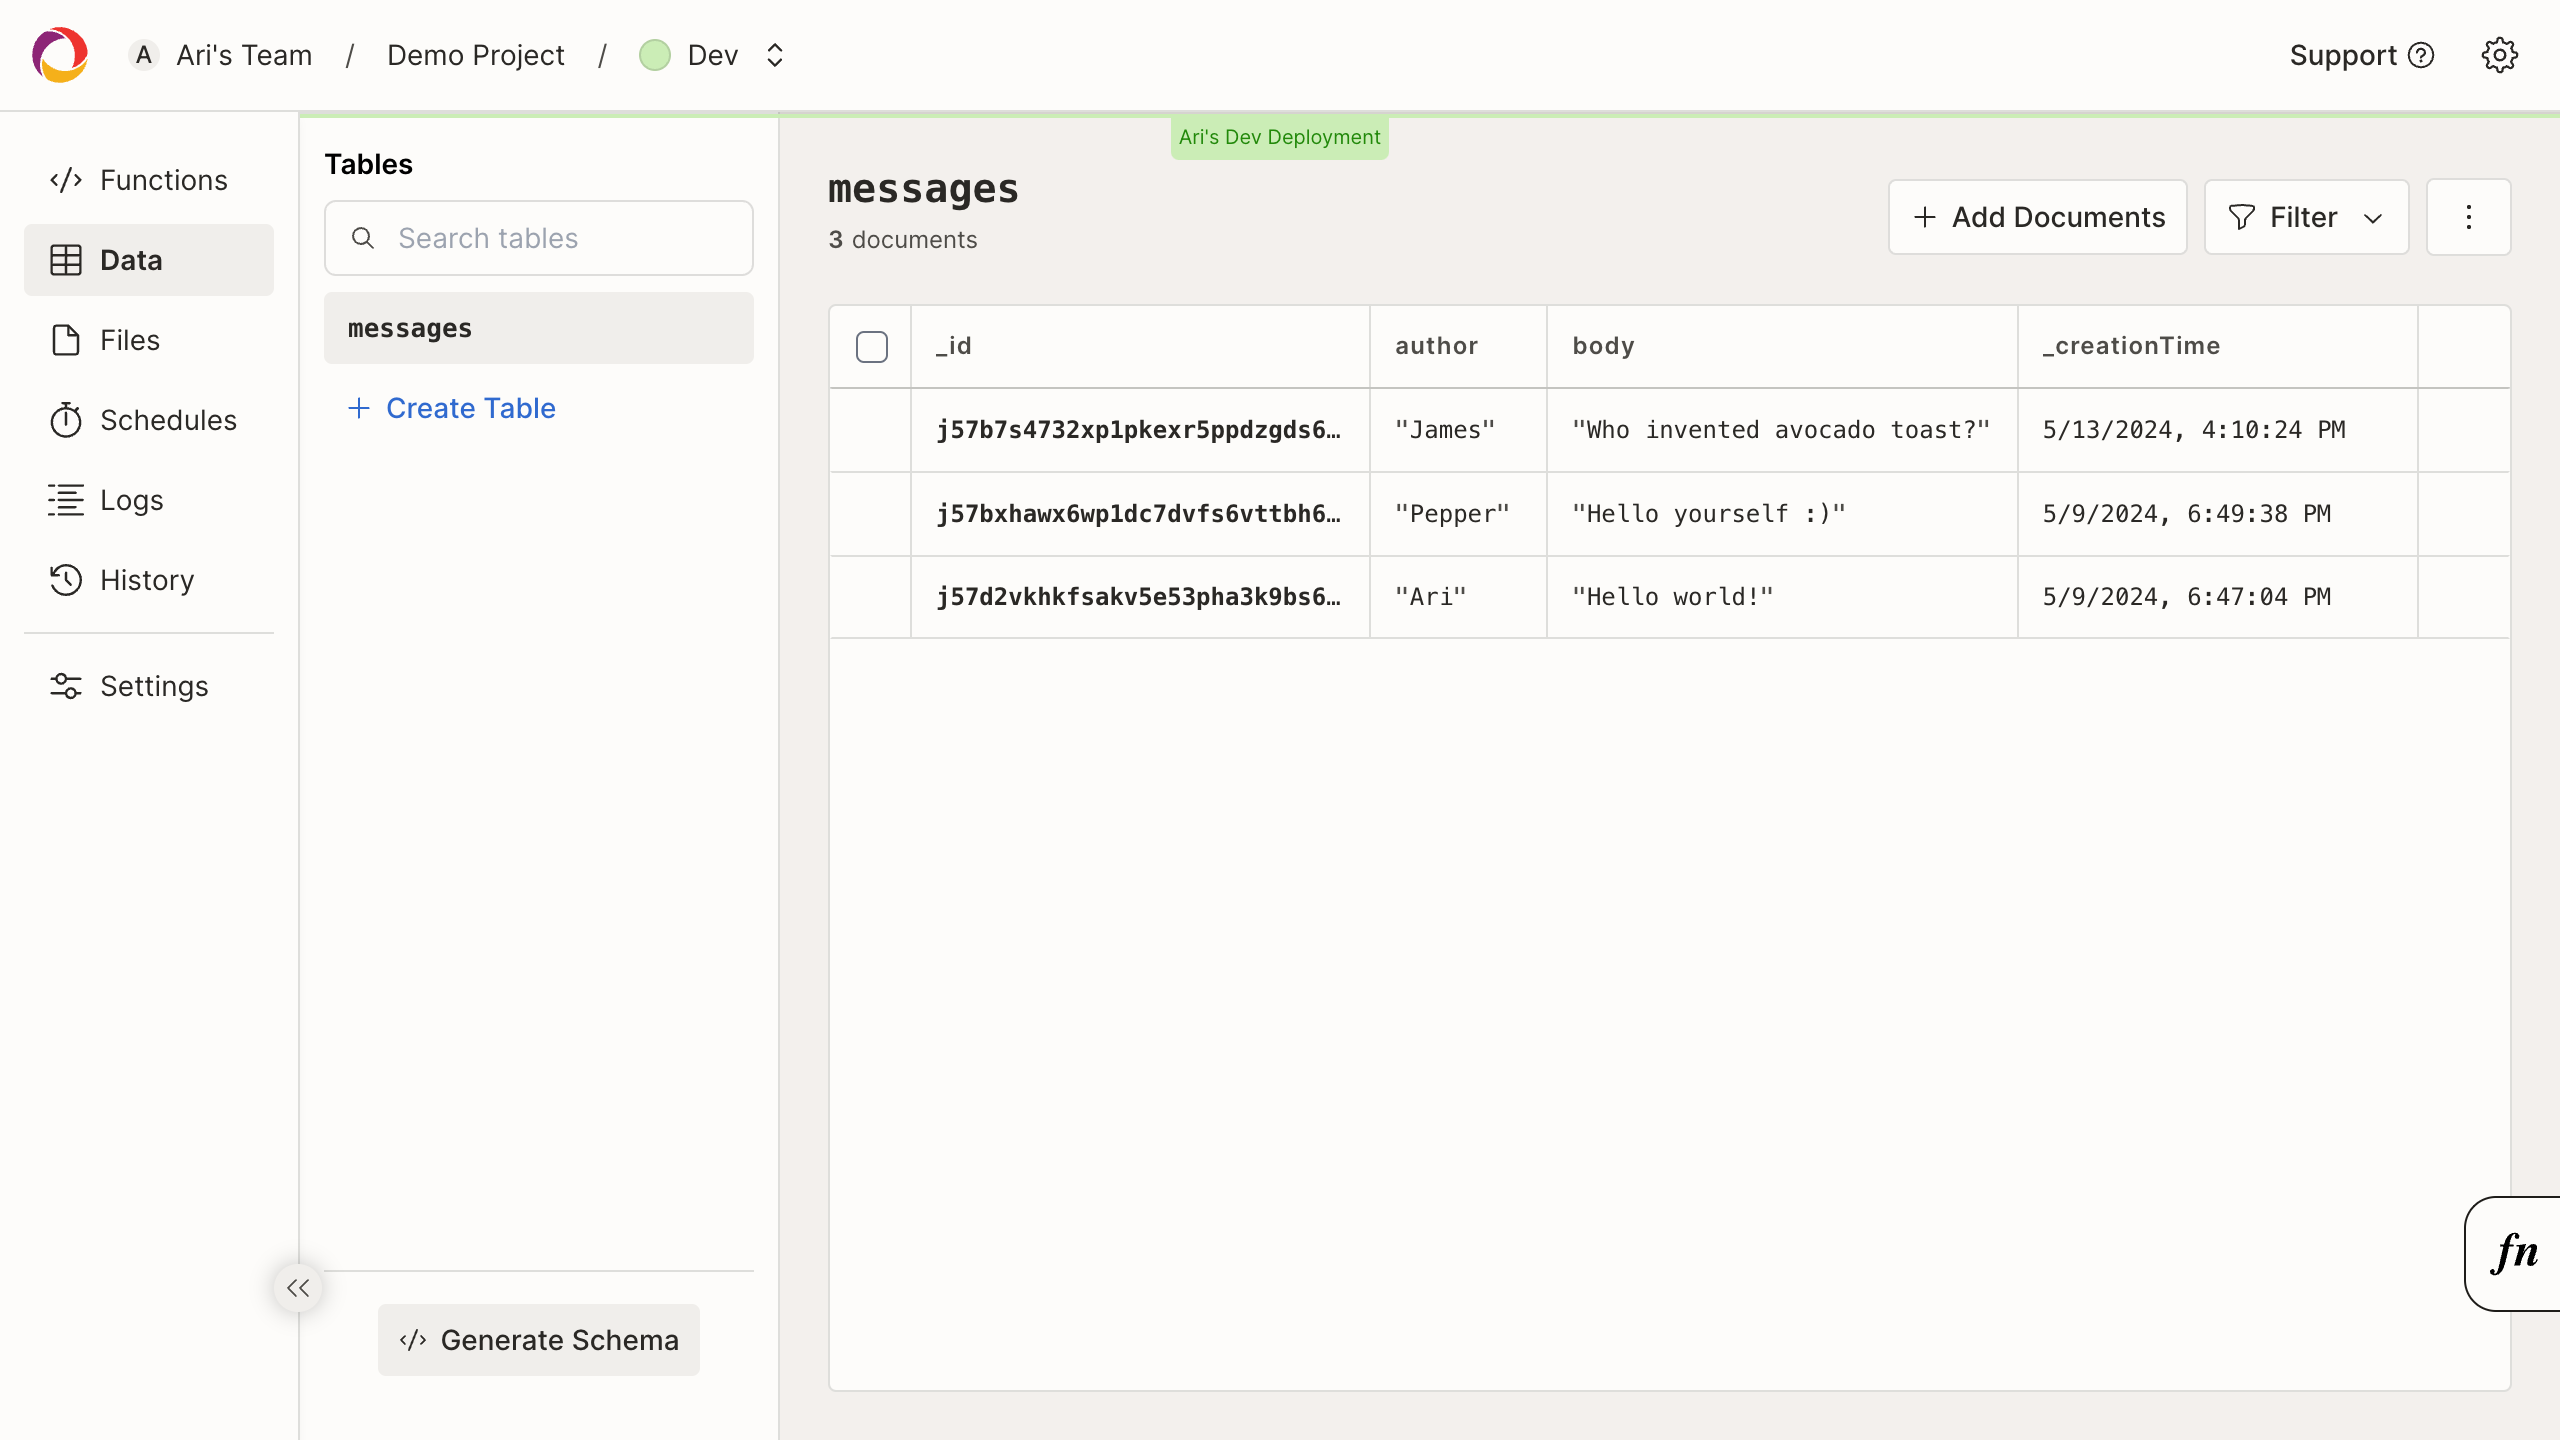Click "Hello yourself :)" body cell
This screenshot has height=1440, width=2560.
pyautogui.click(x=1782, y=514)
